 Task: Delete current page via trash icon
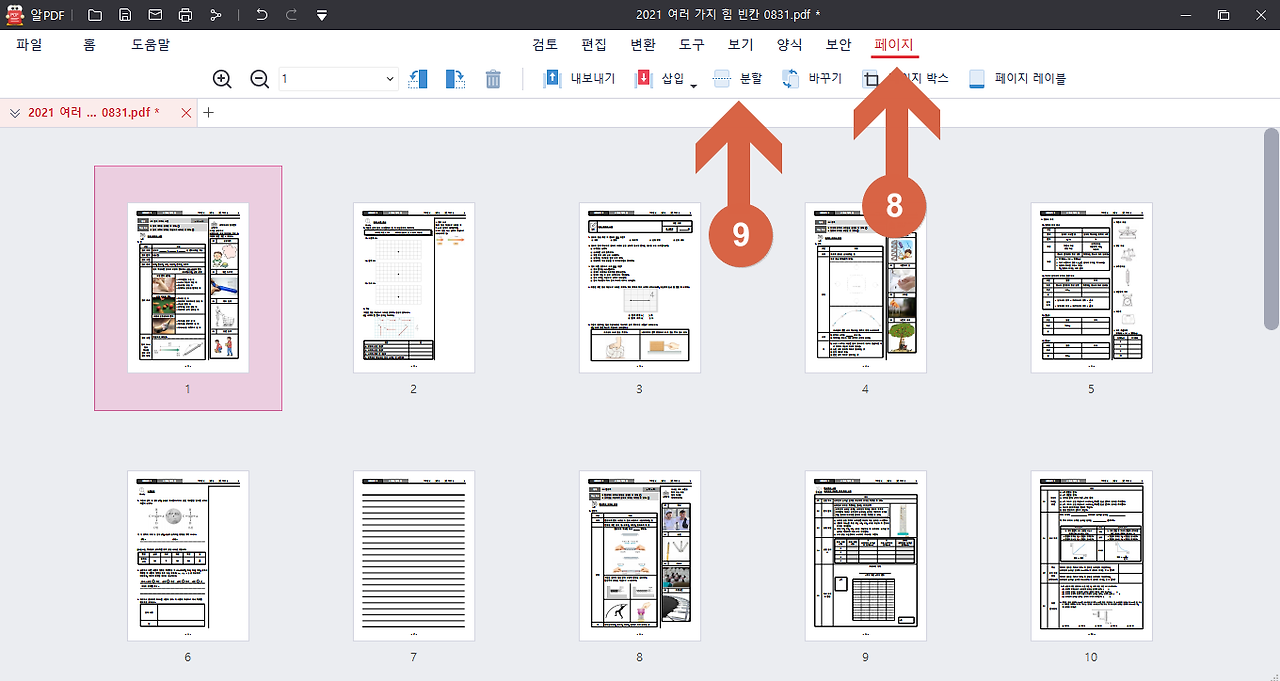pyautogui.click(x=492, y=78)
